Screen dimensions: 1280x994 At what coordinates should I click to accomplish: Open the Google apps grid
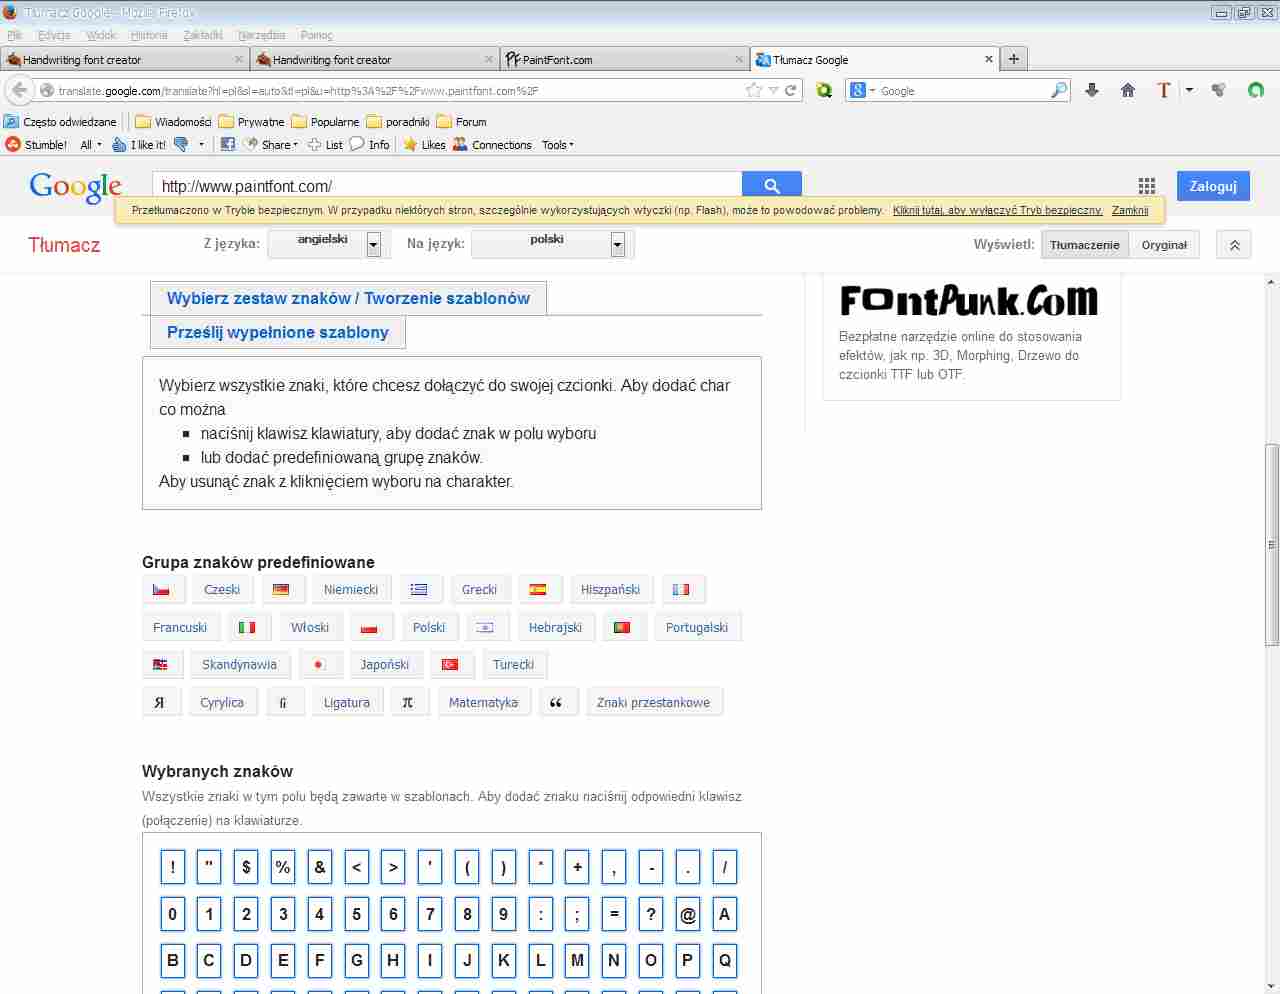coord(1146,186)
